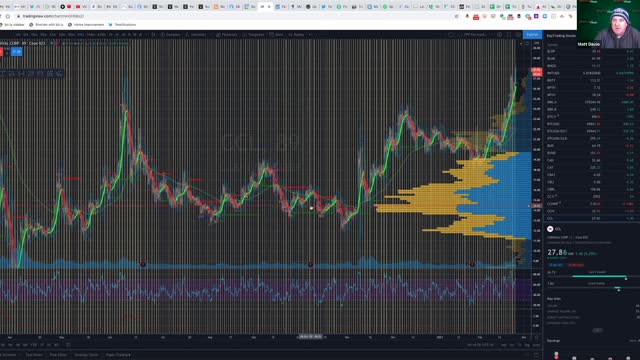
Task: Open the Alert tool in toolbar
Action: pos(276,35)
